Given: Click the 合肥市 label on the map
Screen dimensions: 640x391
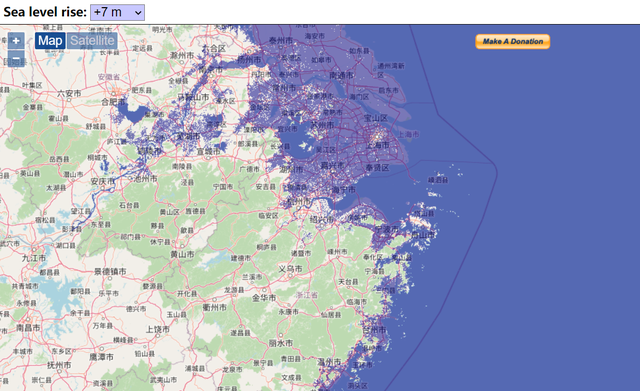Looking at the screenshot, I should click(x=114, y=101).
